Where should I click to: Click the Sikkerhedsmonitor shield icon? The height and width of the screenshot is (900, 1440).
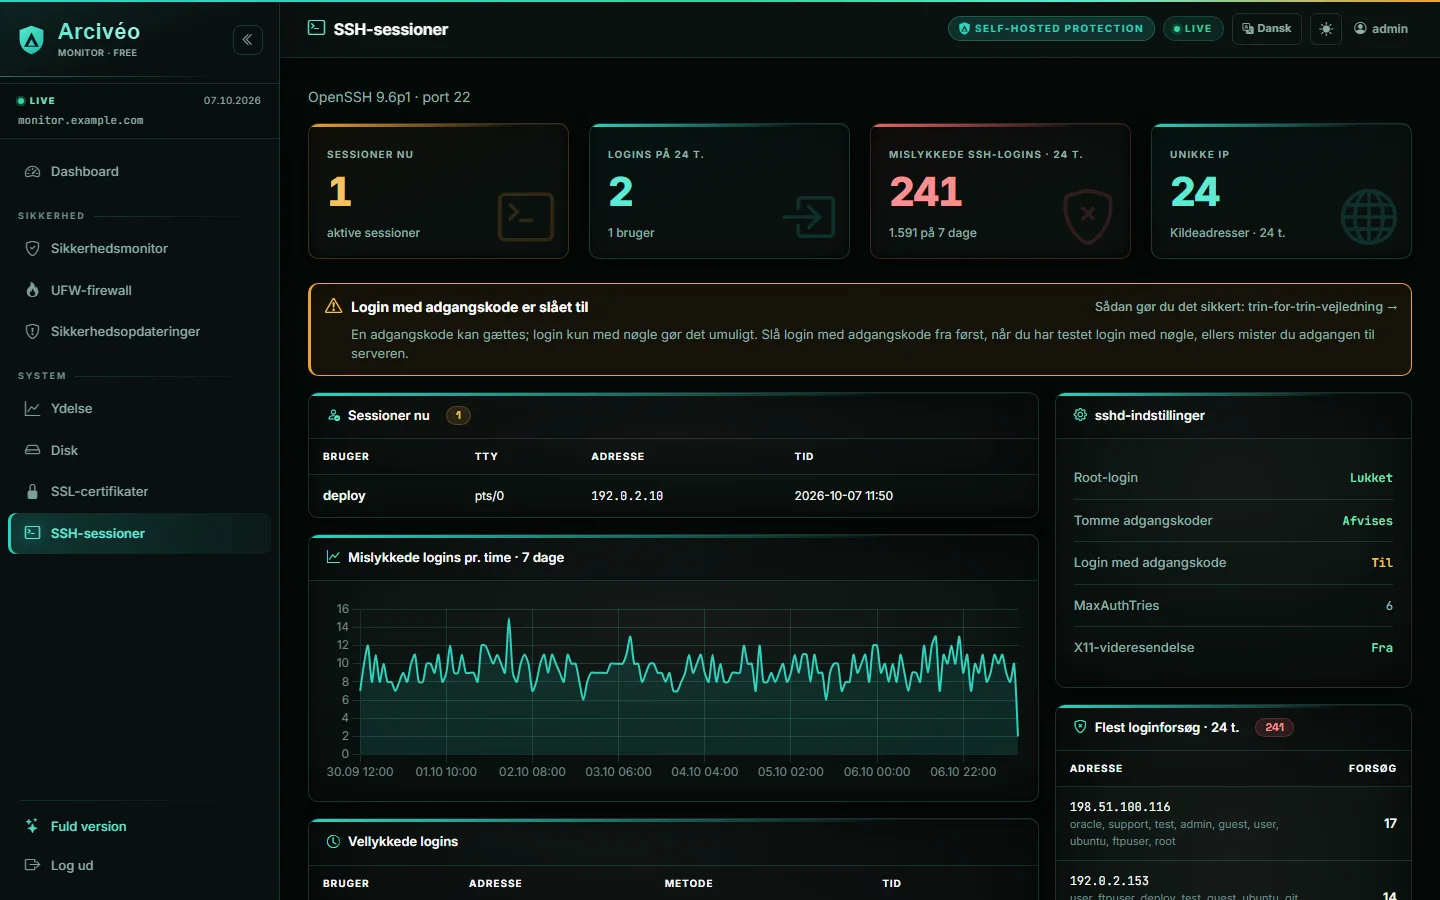click(x=32, y=249)
